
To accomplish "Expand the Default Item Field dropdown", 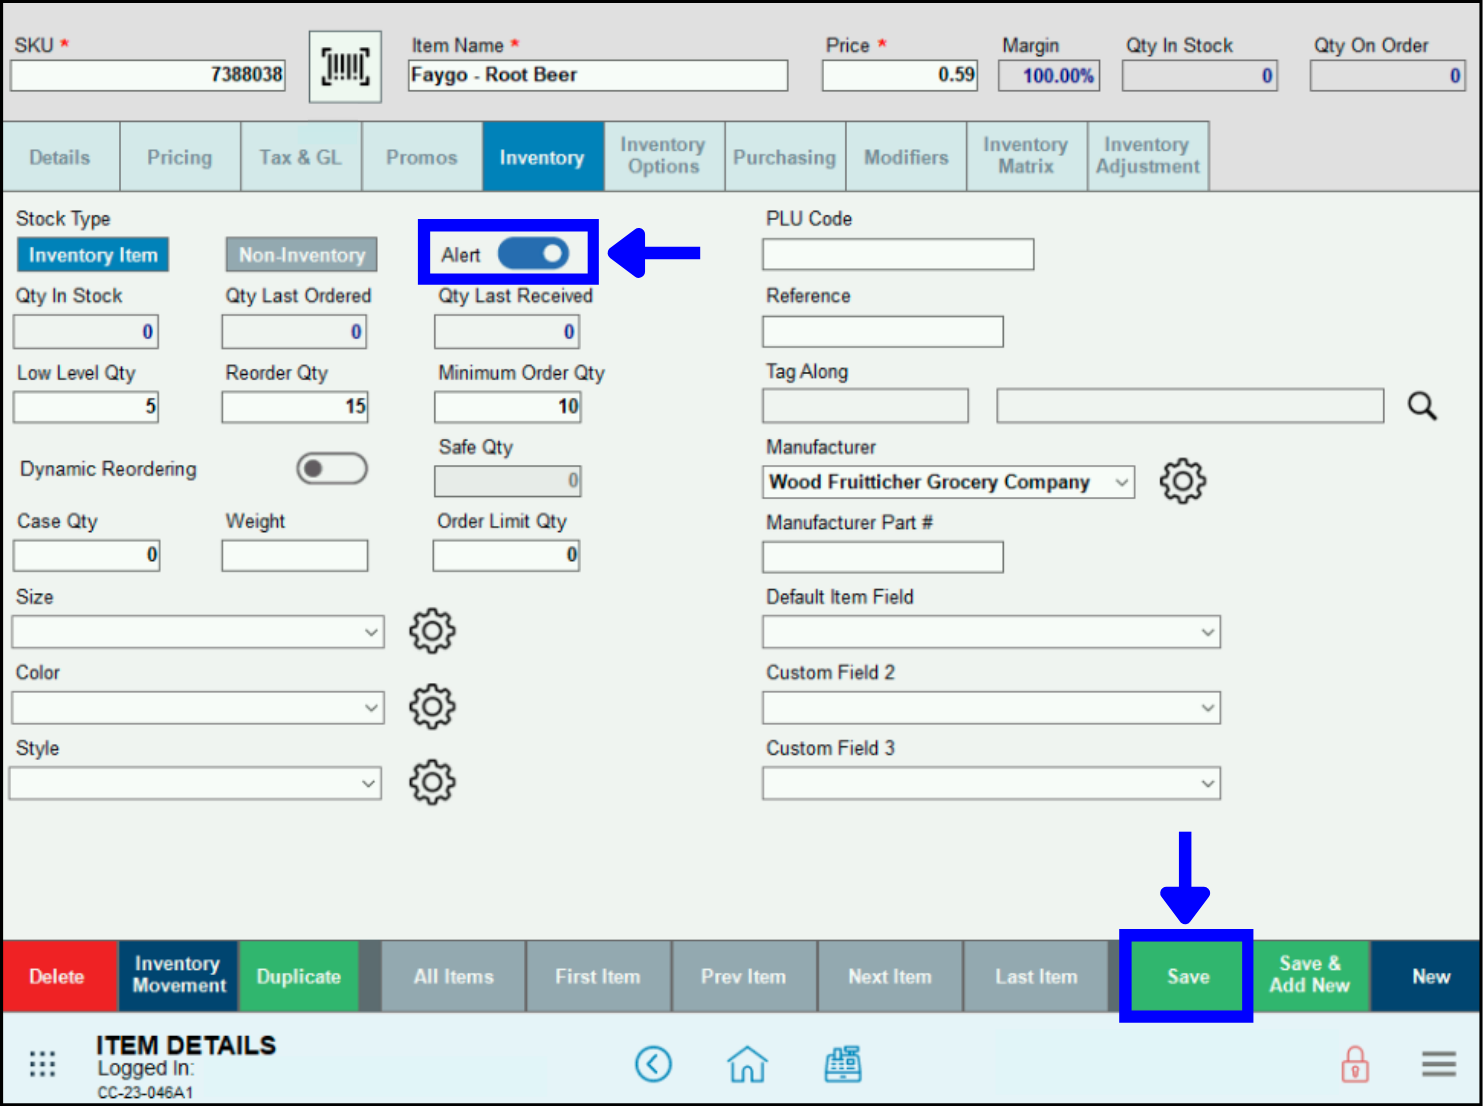I will coord(1207,631).
